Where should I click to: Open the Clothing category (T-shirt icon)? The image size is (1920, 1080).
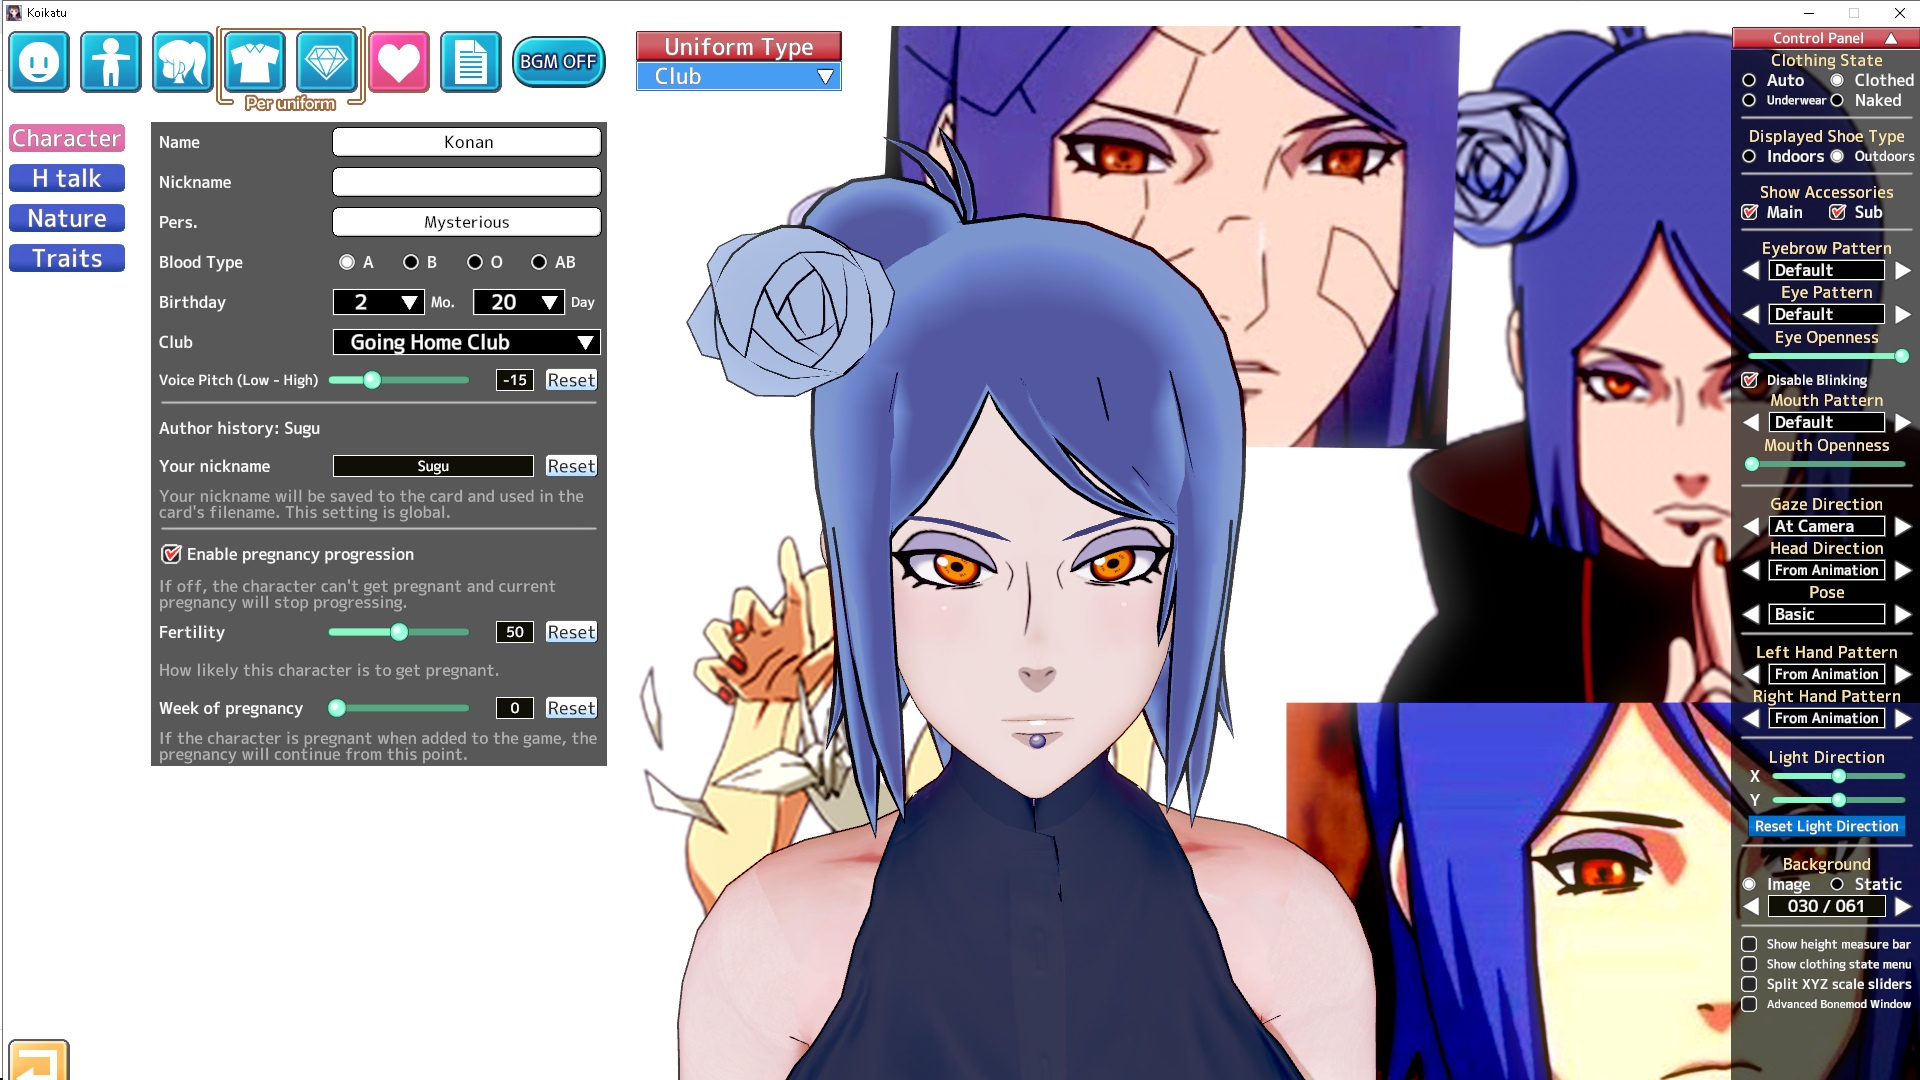pyautogui.click(x=255, y=62)
